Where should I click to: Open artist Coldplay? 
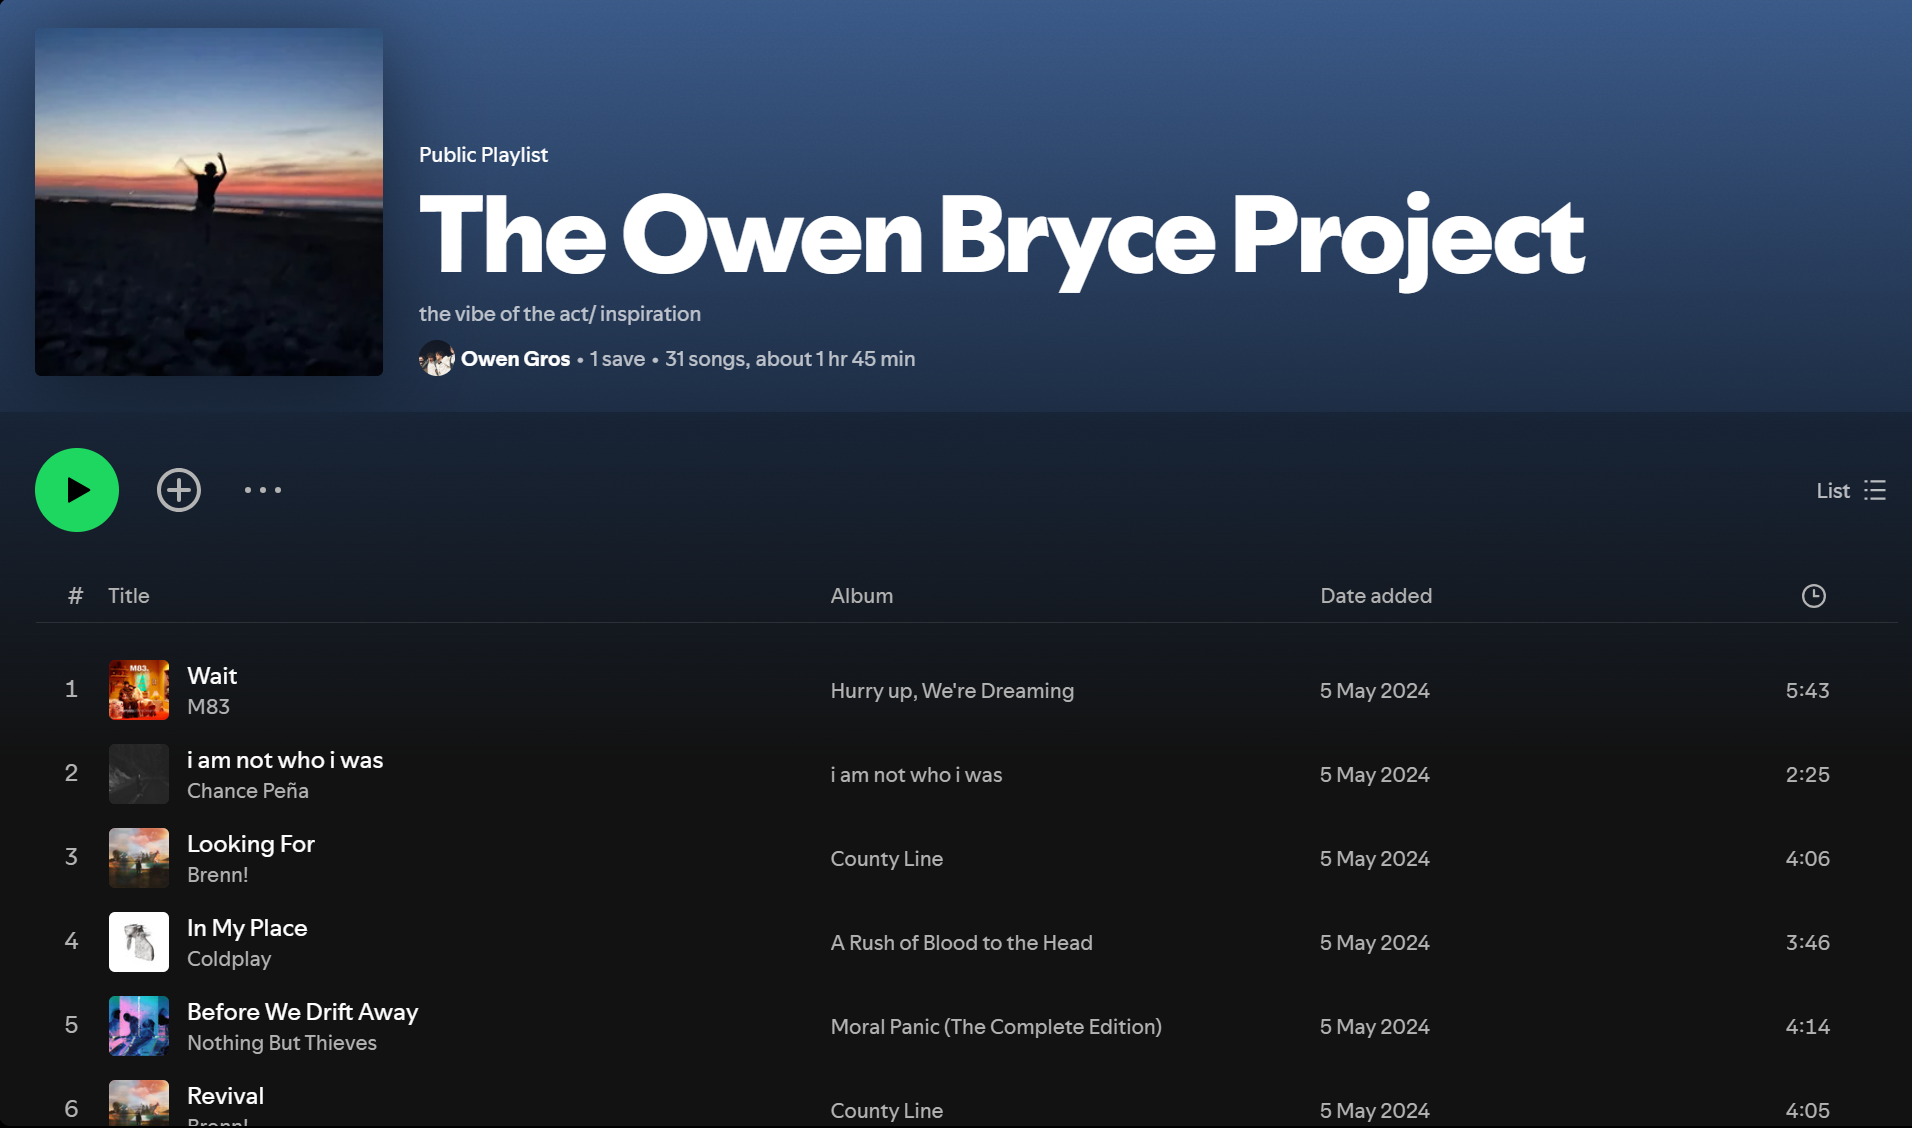pyautogui.click(x=229, y=959)
